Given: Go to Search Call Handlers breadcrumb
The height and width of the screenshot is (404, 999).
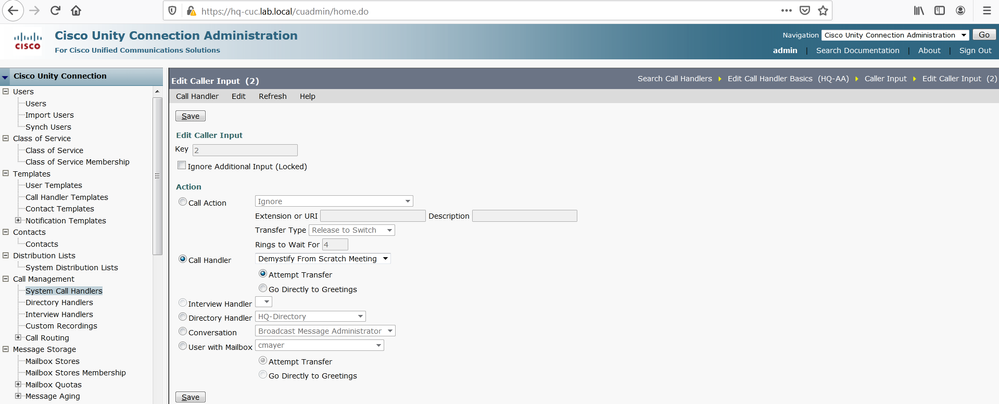Looking at the screenshot, I should (675, 79).
